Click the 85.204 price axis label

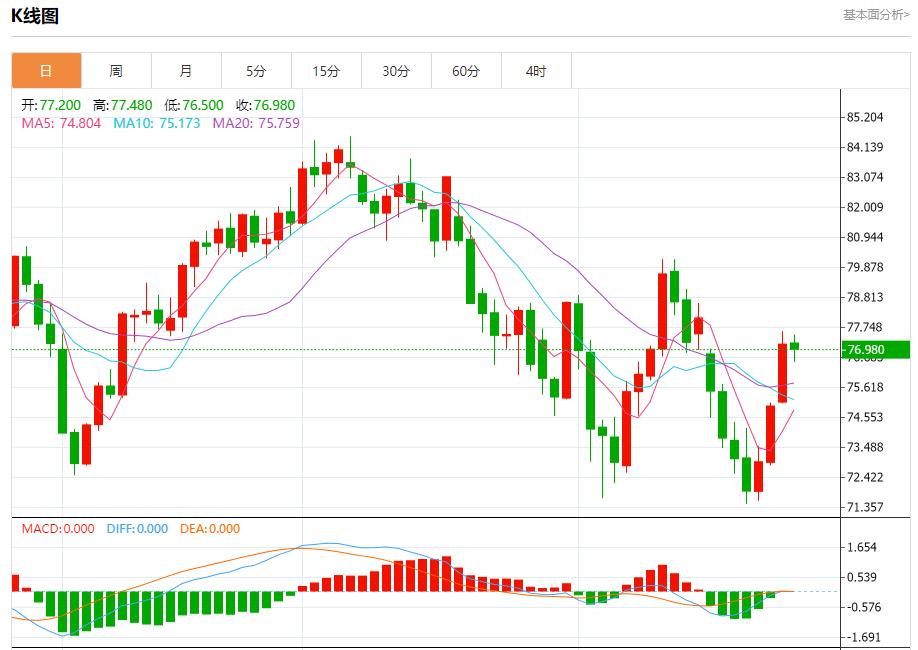click(x=865, y=117)
